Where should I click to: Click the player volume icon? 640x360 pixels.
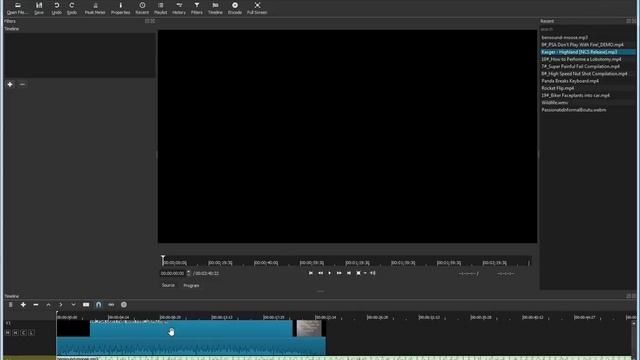click(x=373, y=273)
